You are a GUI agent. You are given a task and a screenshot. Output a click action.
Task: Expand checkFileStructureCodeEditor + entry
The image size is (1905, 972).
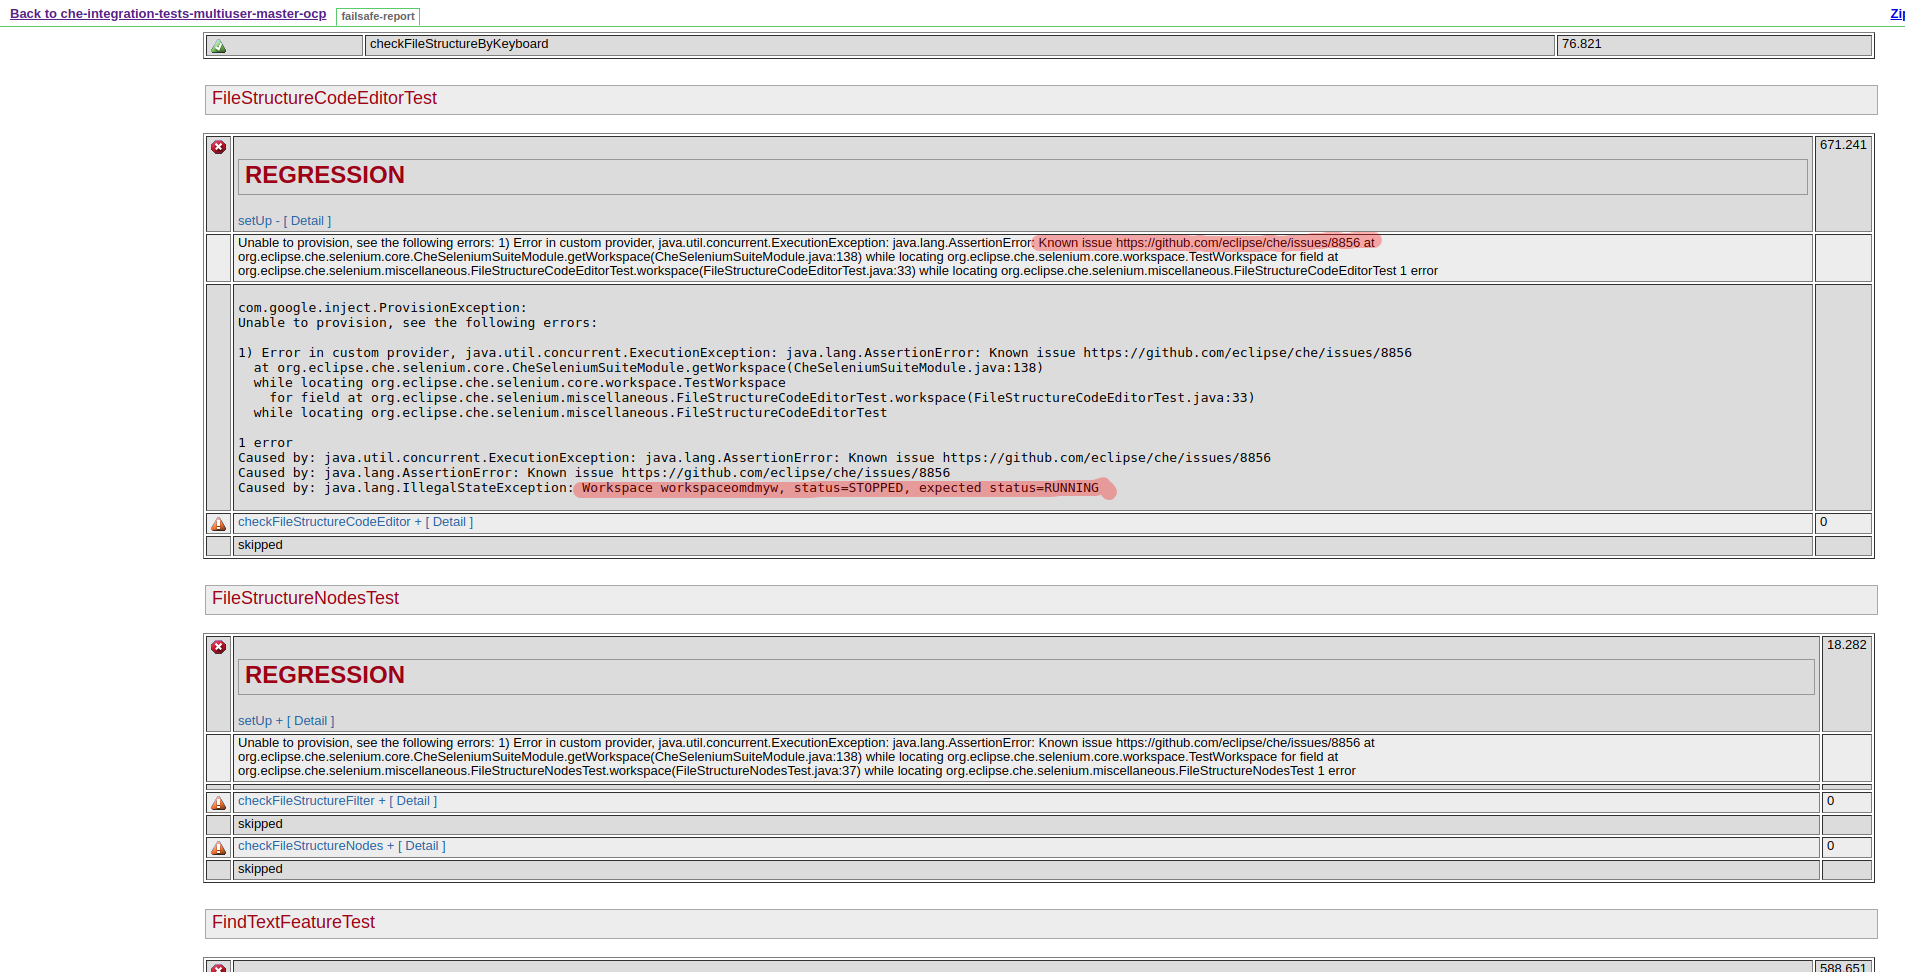(x=329, y=522)
